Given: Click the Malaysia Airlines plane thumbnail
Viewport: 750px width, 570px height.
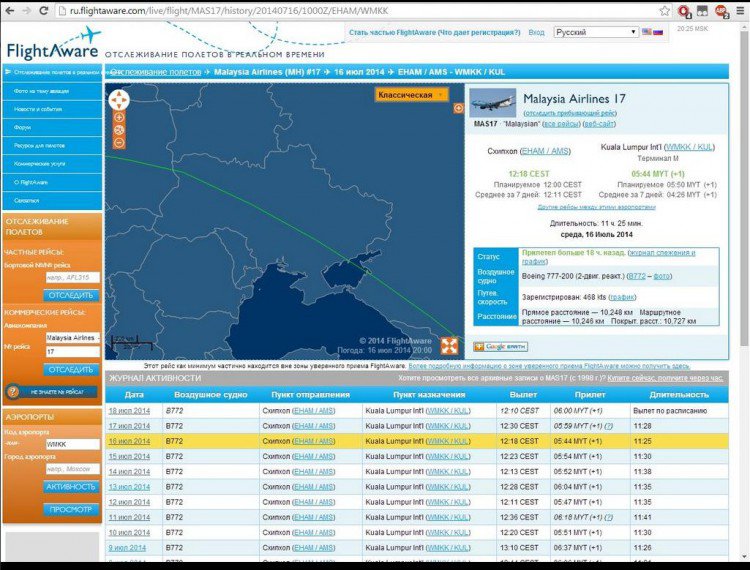Looking at the screenshot, I should click(x=492, y=103).
